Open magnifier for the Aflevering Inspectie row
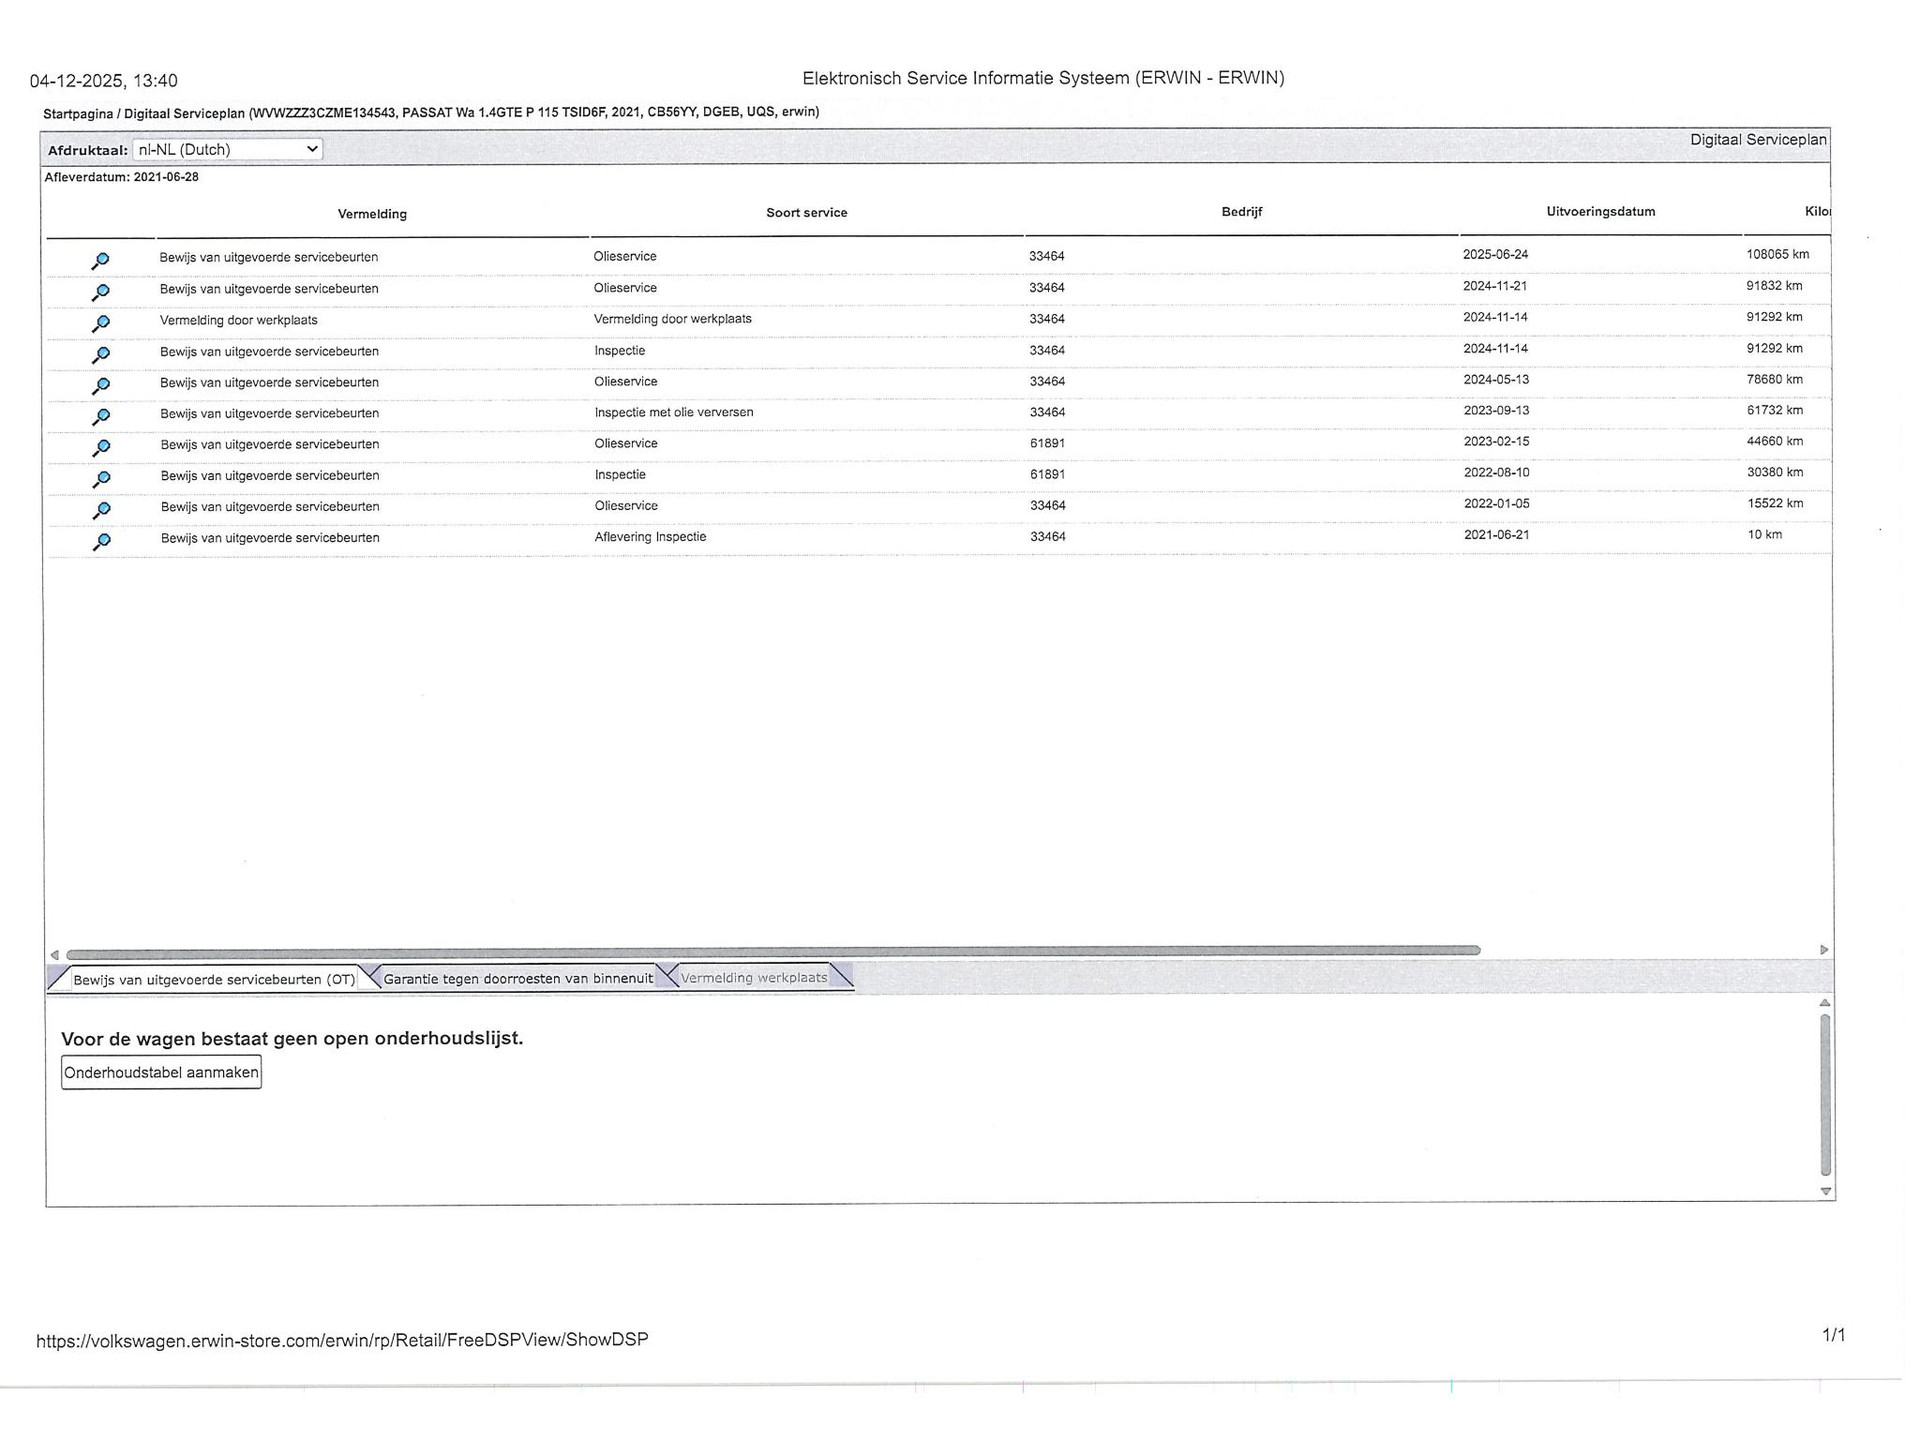Screen dimensions: 1920x1440 [100, 541]
